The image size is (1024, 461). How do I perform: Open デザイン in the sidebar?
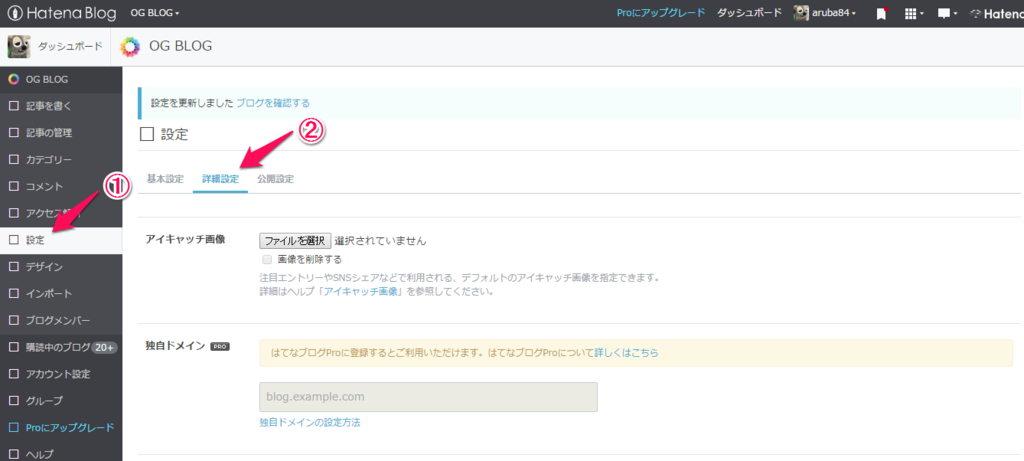61,267
